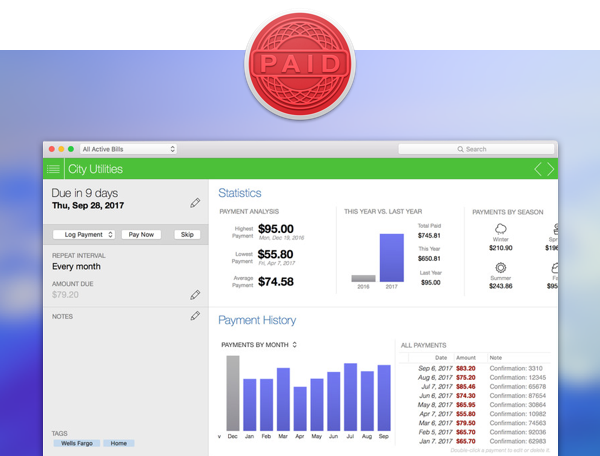Sort payments by Amount column header
Viewport: 600px width, 456px height.
click(x=466, y=358)
